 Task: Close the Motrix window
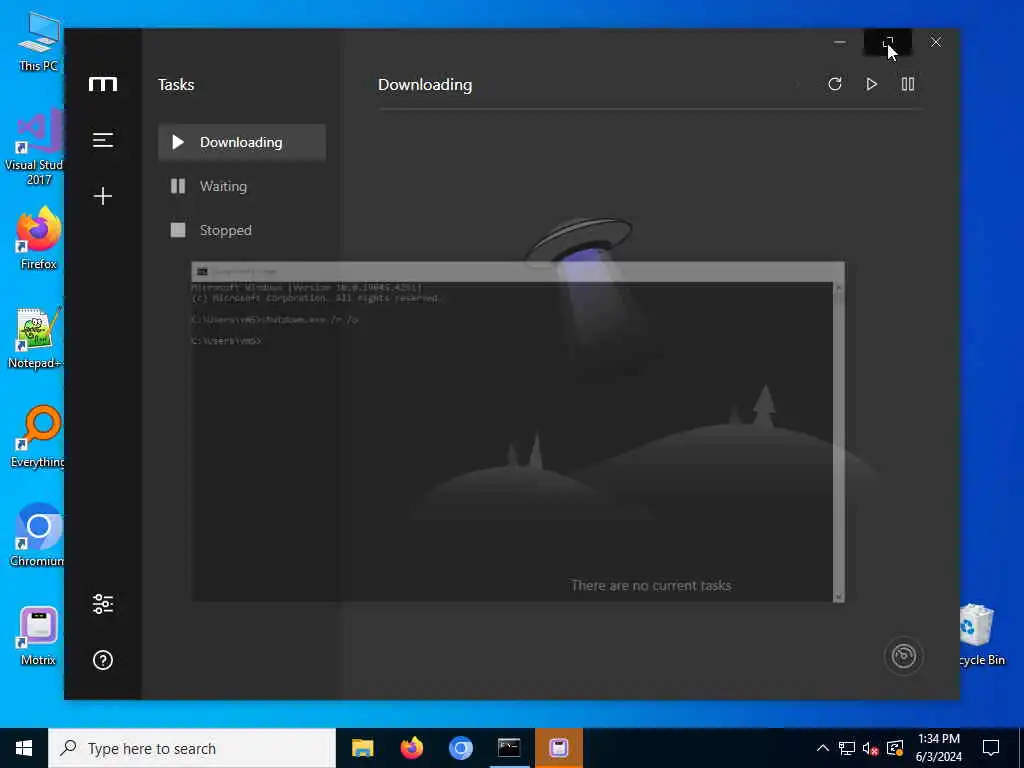pyautogui.click(x=936, y=42)
